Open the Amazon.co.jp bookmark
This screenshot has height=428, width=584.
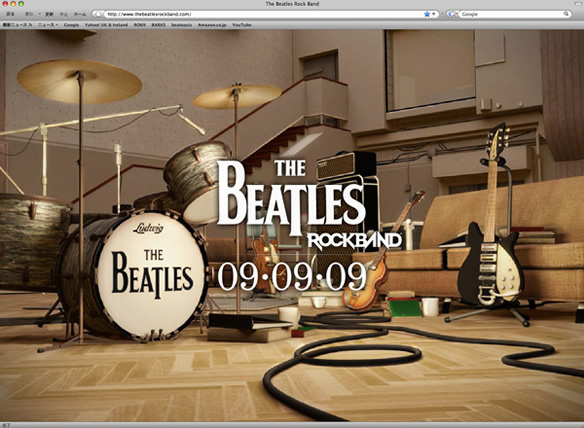(212, 25)
